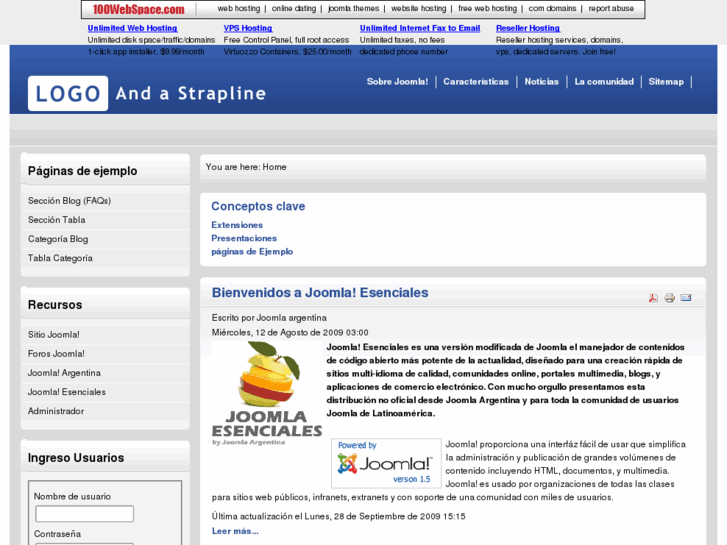Open VPS Hosting ad link

[248, 28]
